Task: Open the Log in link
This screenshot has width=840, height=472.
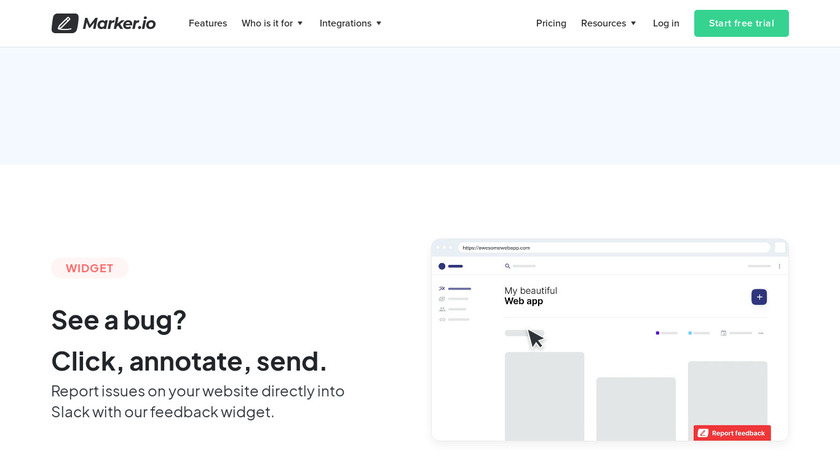Action: [x=665, y=23]
